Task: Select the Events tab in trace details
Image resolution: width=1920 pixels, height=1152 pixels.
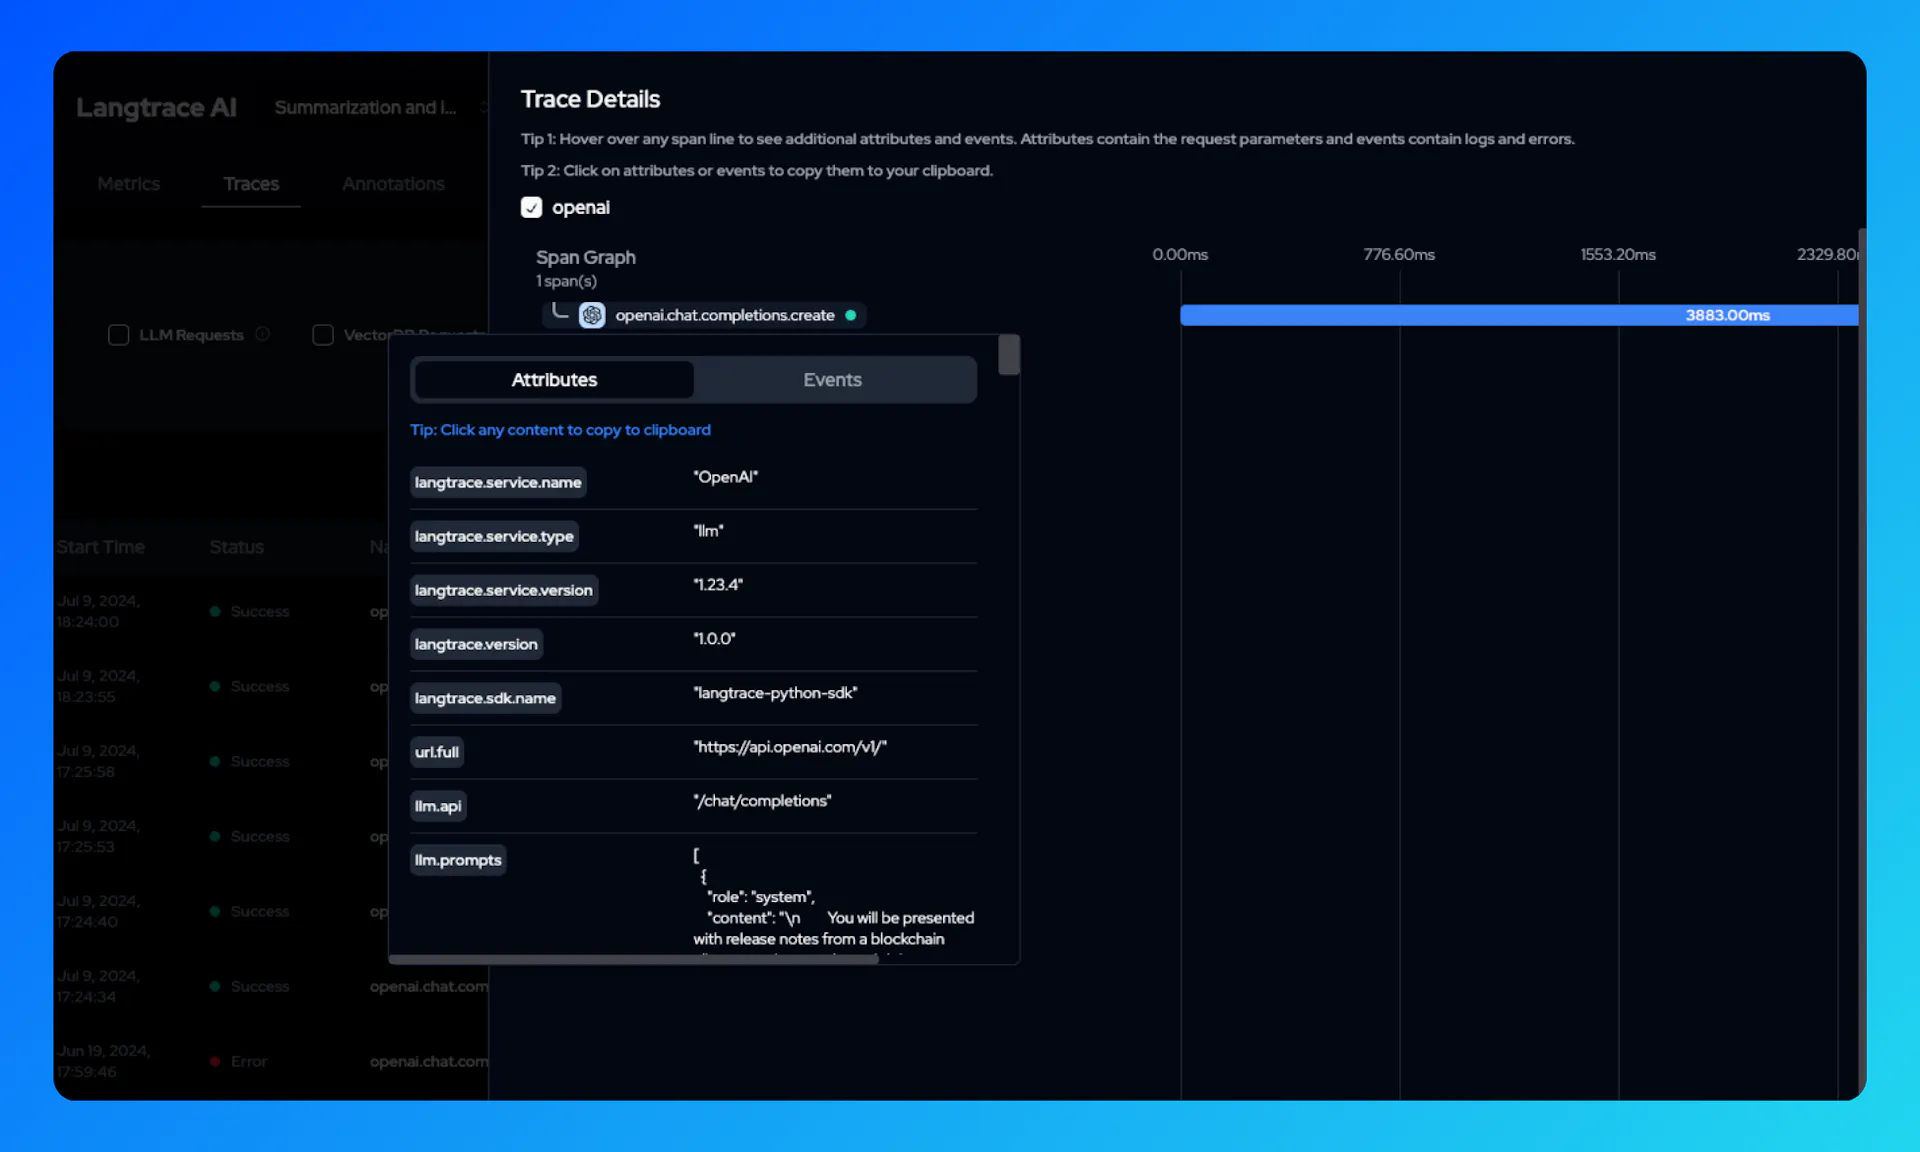Action: [834, 380]
